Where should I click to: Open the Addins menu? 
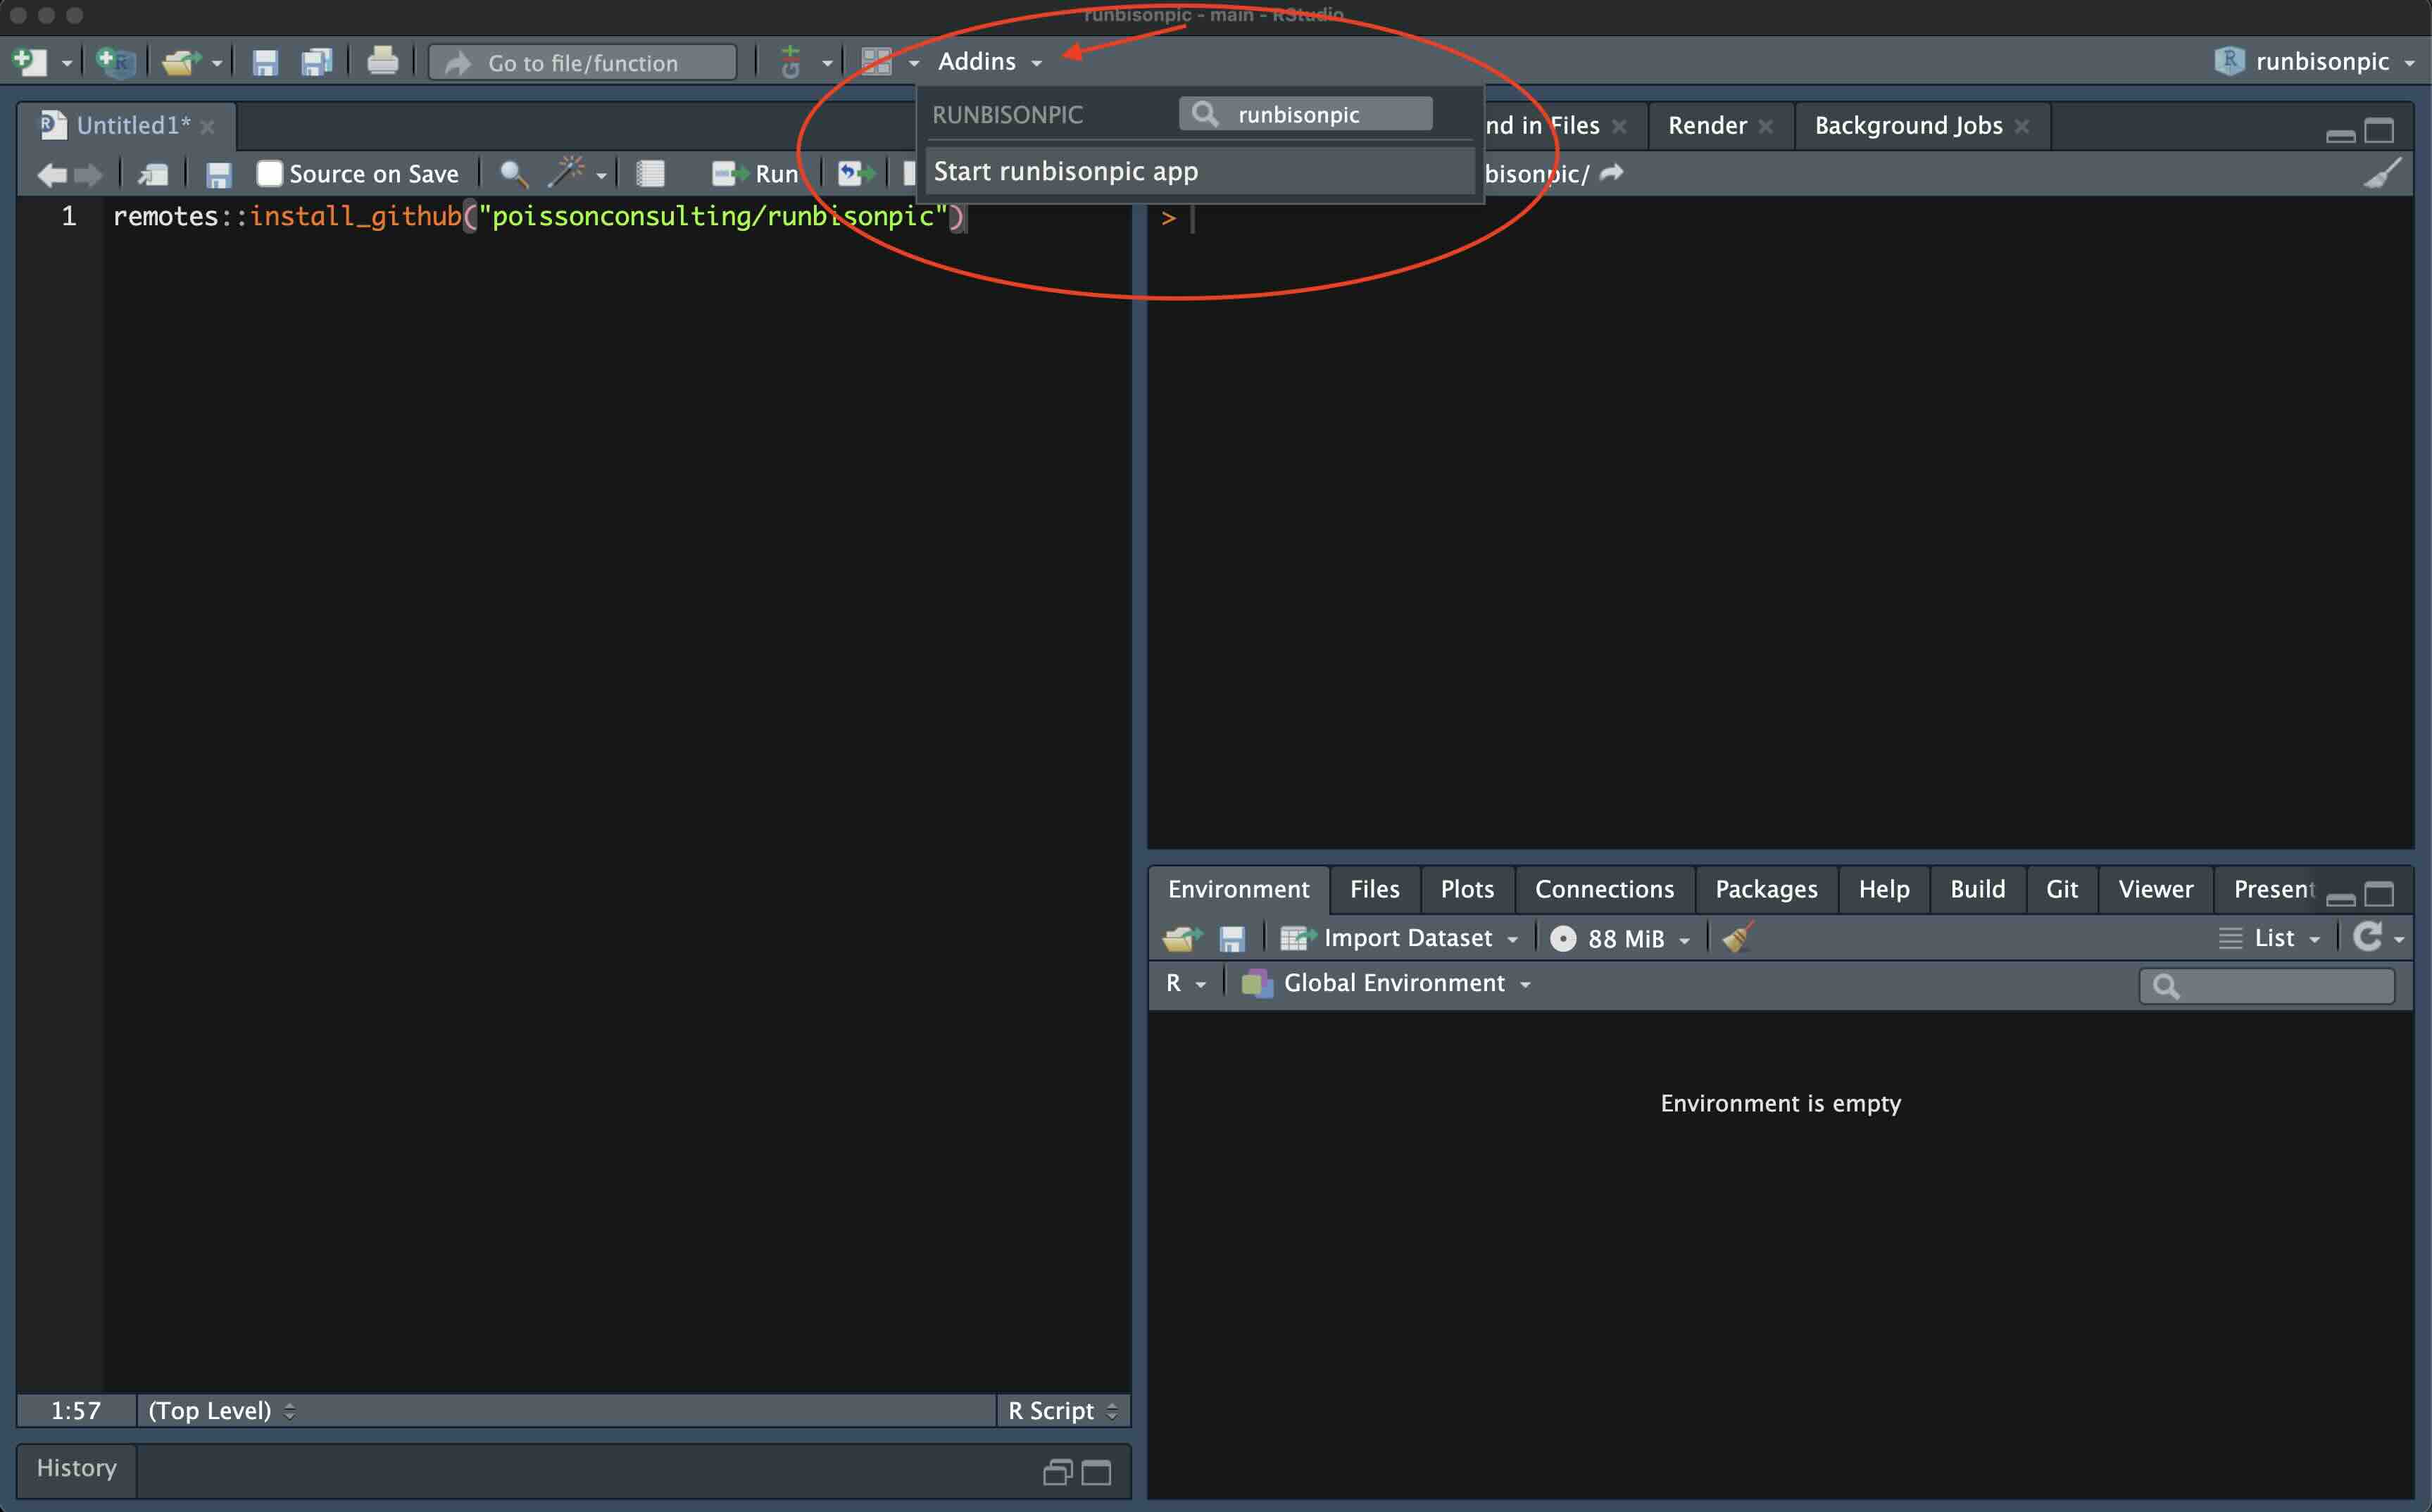click(989, 61)
